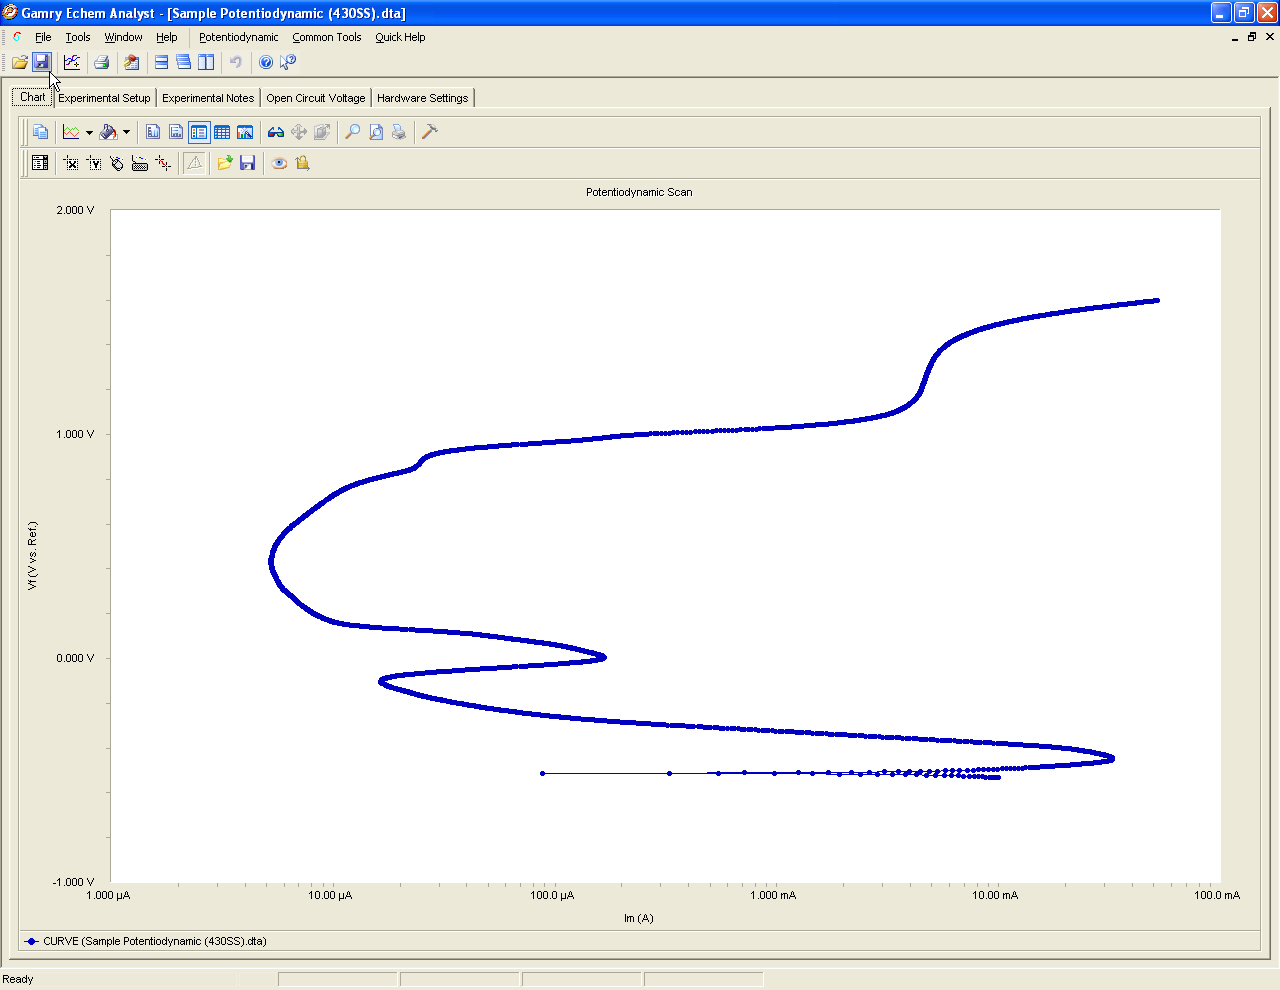Open a data file with folder icon
Image resolution: width=1280 pixels, height=990 pixels.
coord(19,62)
